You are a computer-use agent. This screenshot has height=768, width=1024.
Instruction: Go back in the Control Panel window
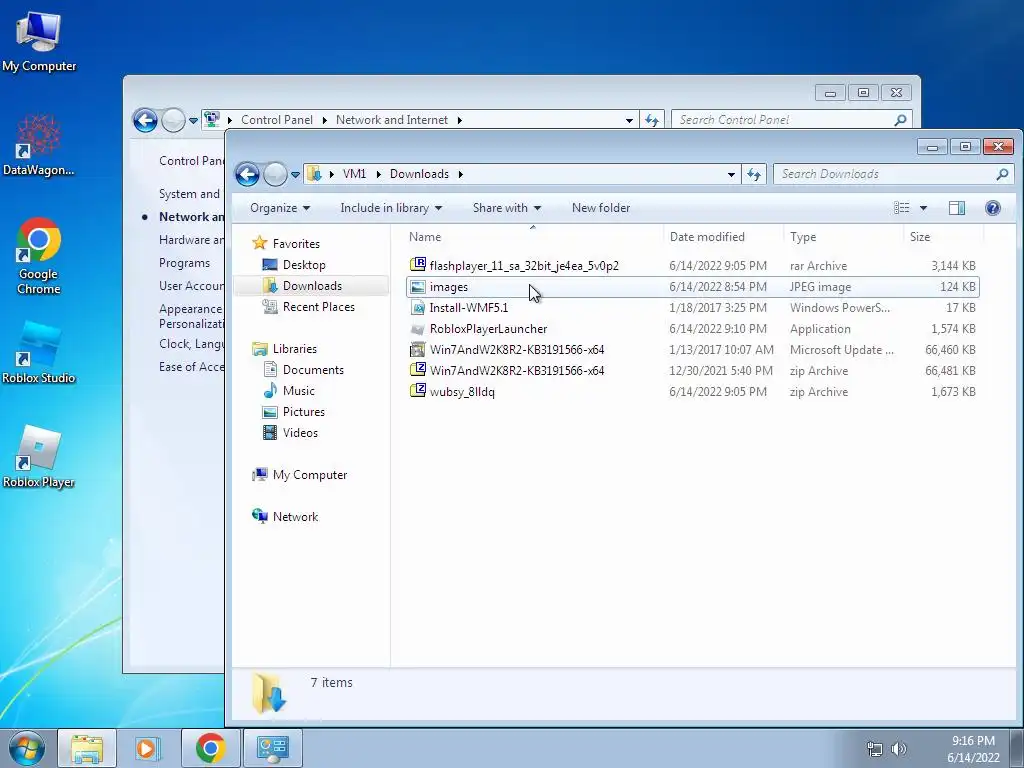tap(145, 120)
